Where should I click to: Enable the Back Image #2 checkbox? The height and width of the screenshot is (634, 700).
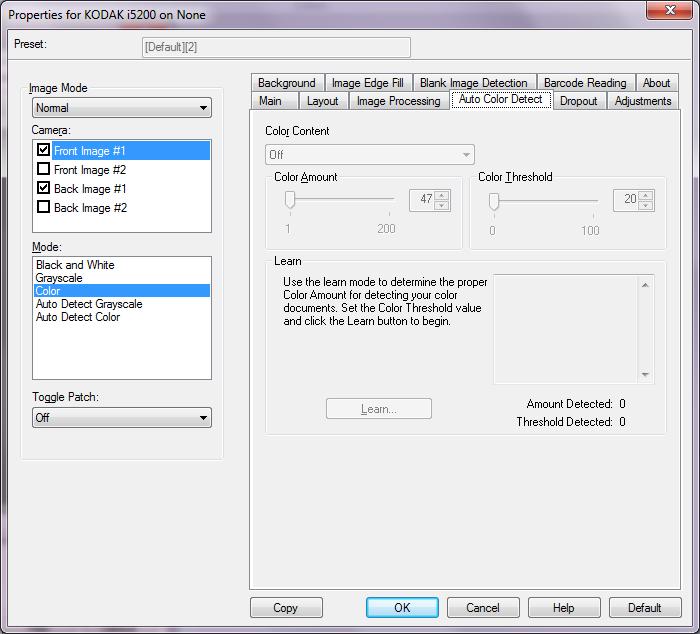(43, 207)
